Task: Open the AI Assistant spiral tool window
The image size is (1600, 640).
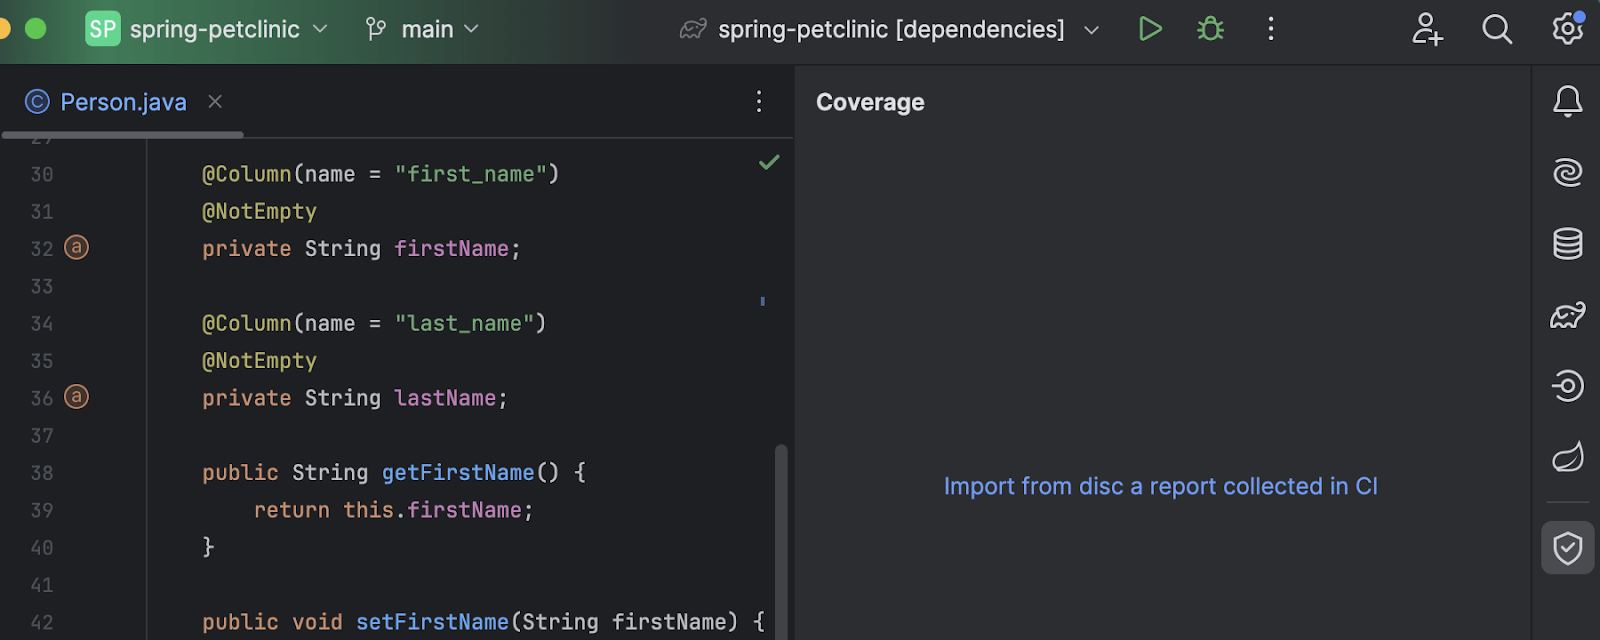Action: pyautogui.click(x=1567, y=172)
